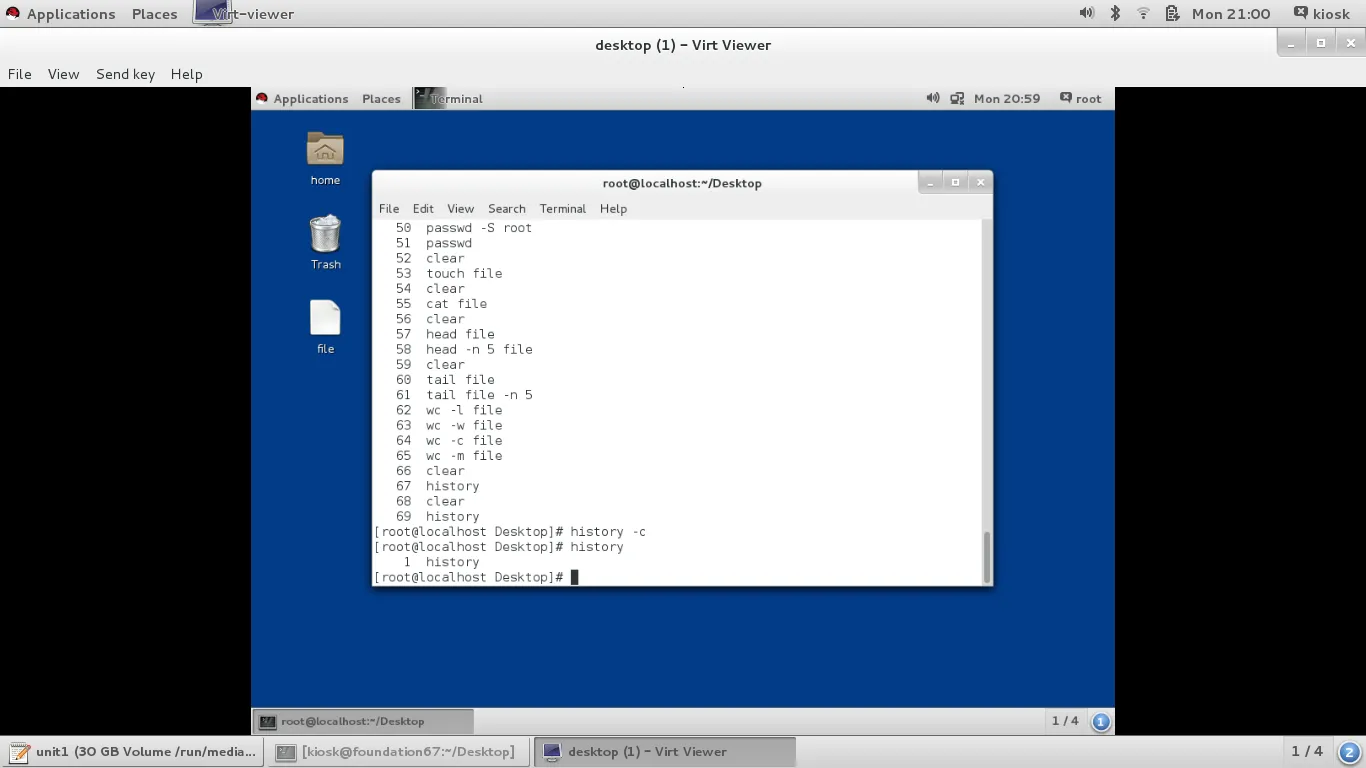The image size is (1366, 768).
Task: Click the terminal command prompt cursor
Action: pos(575,577)
